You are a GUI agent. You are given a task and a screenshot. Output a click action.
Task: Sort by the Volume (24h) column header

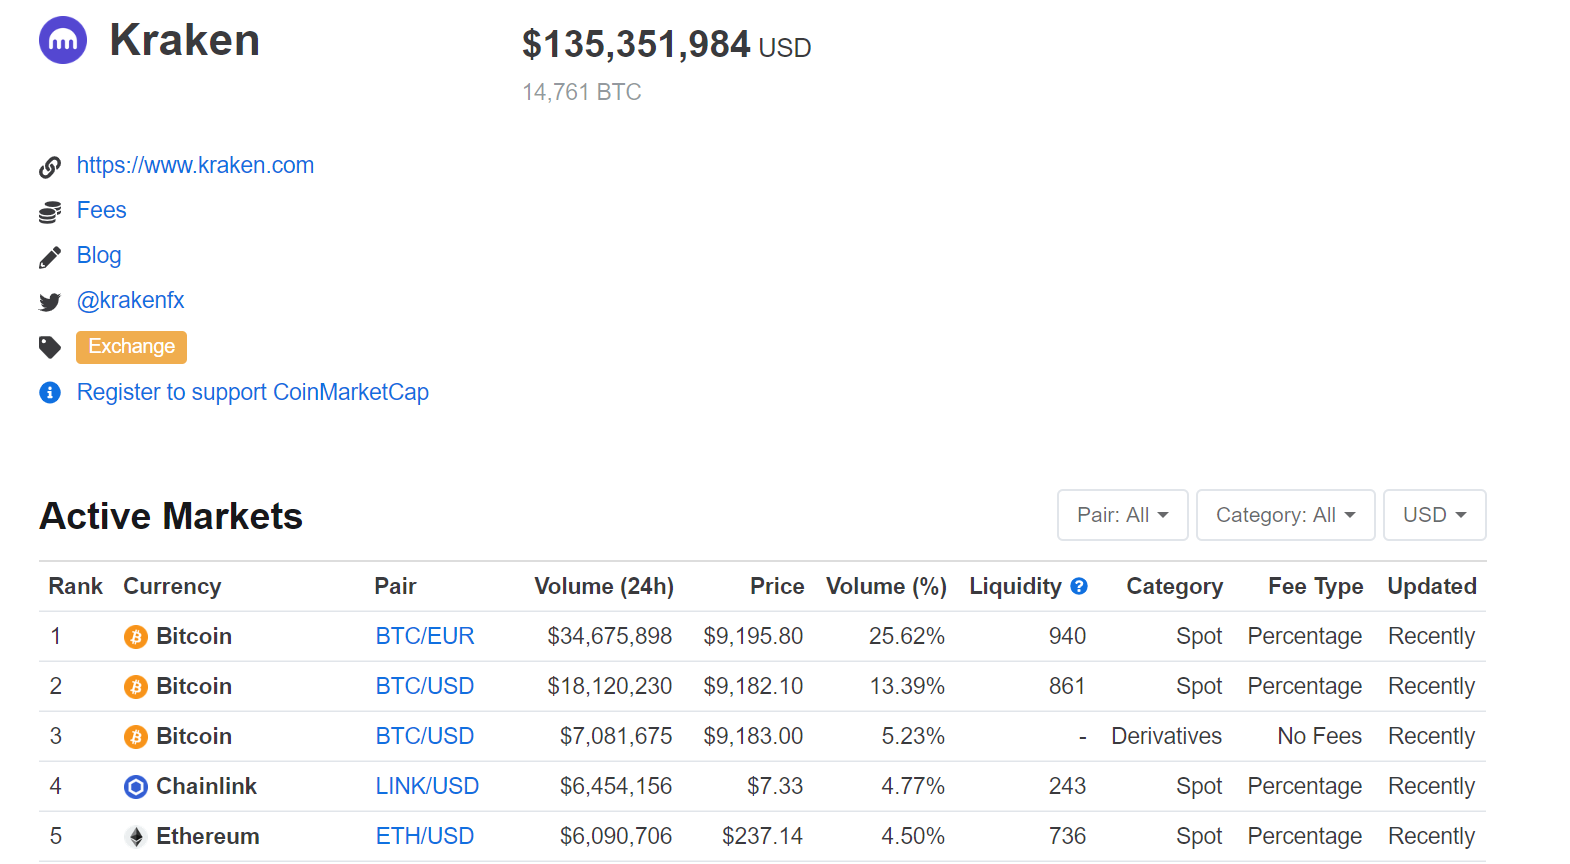tap(604, 586)
